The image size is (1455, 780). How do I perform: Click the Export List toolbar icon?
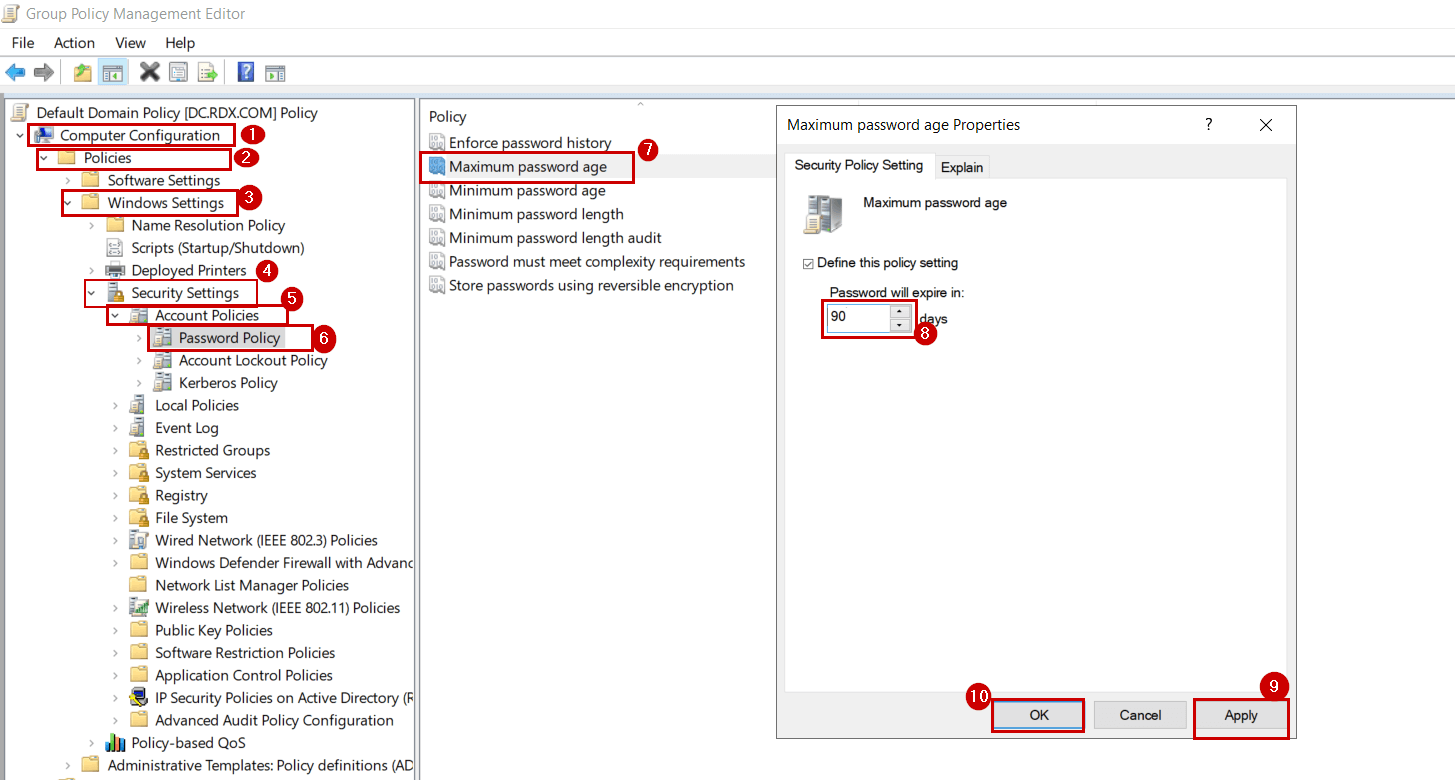click(207, 71)
